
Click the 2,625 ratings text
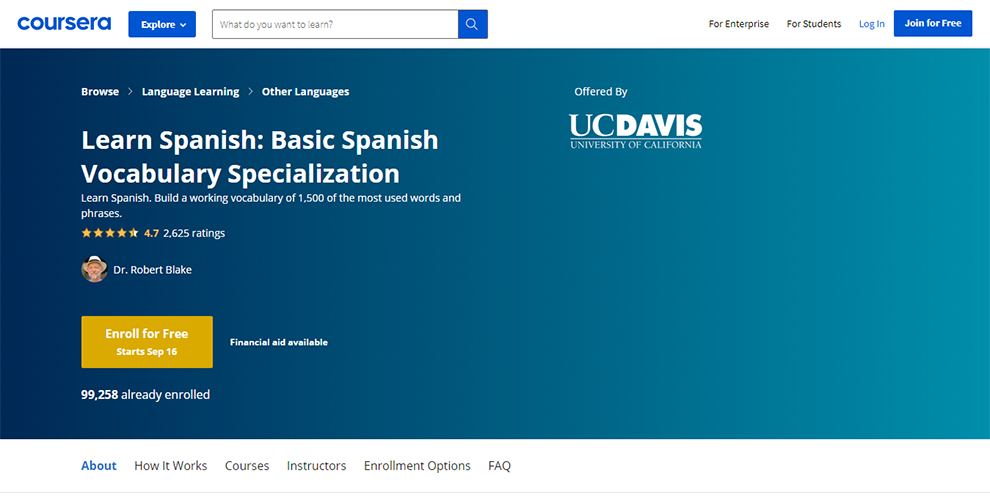click(194, 233)
